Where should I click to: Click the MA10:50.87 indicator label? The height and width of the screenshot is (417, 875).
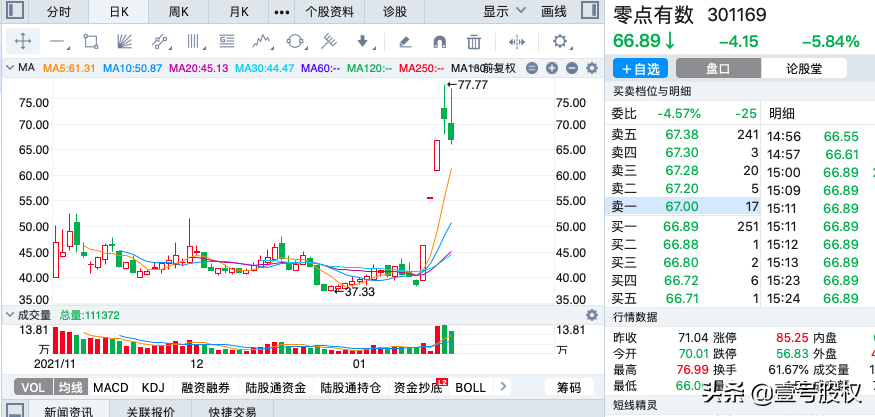tap(133, 69)
